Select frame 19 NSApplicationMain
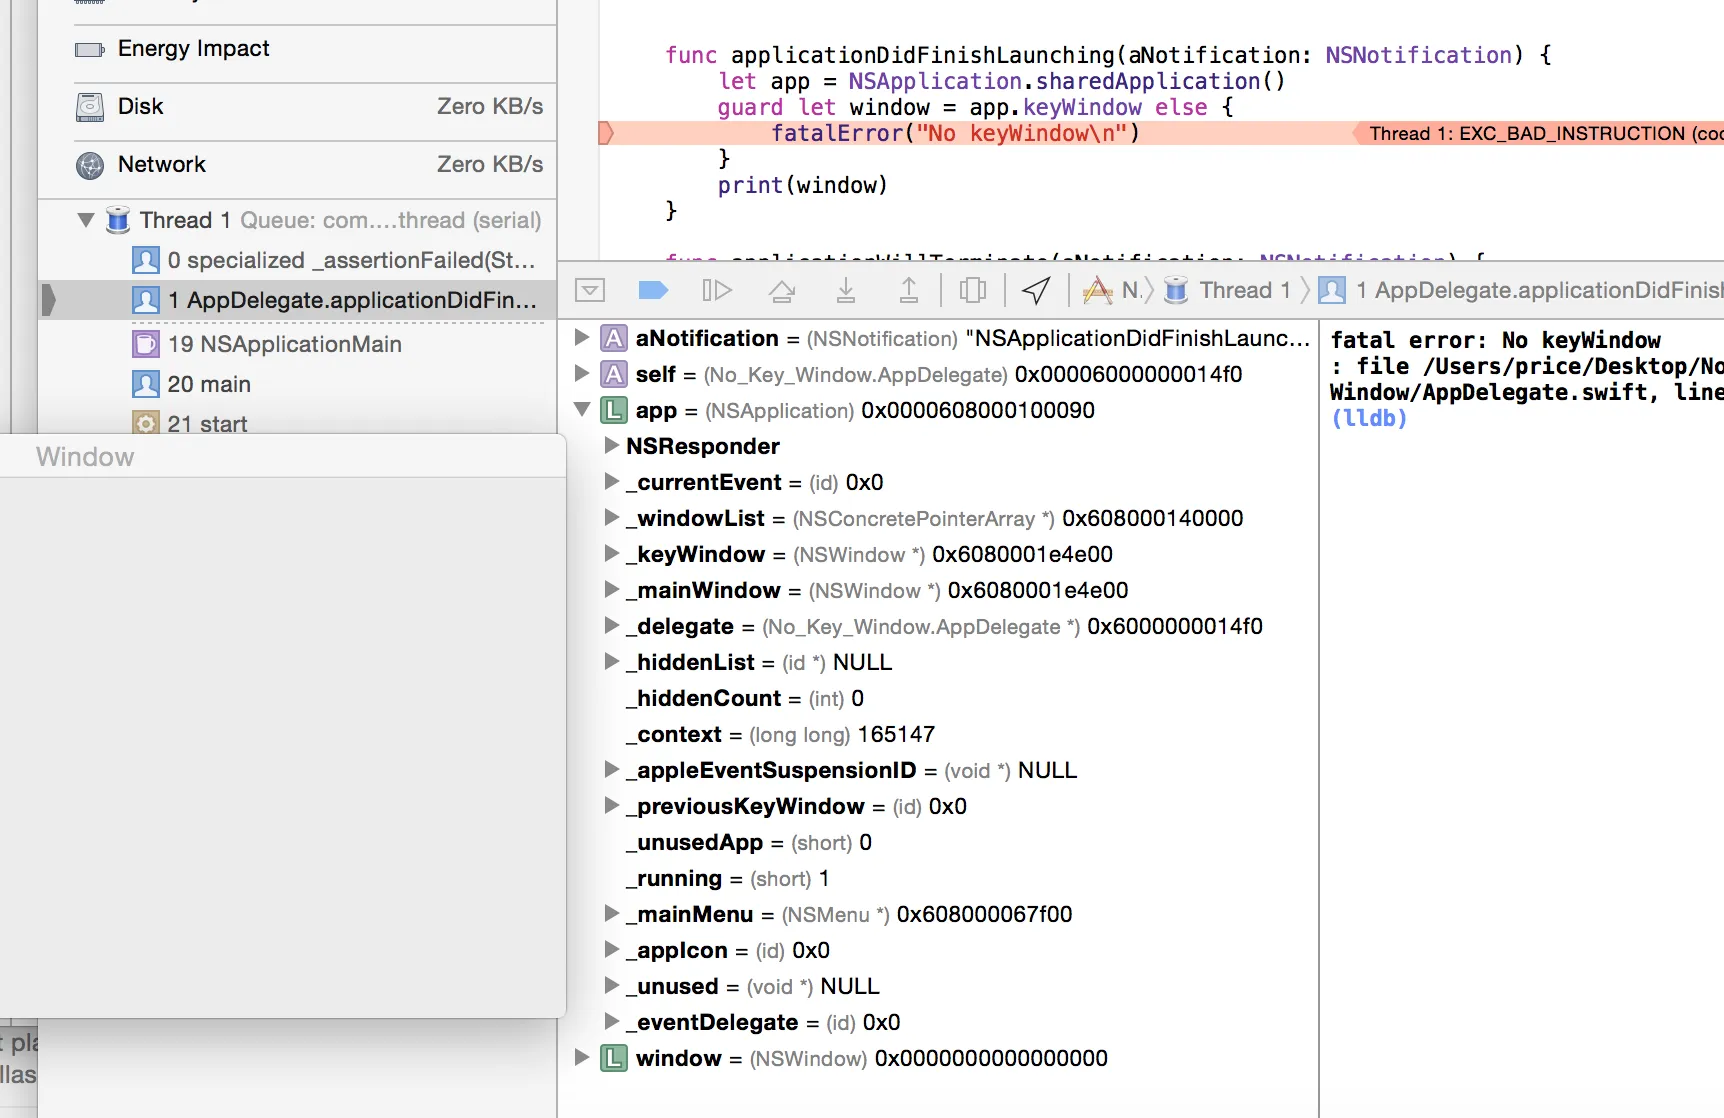Screen dimensions: 1724x1118 297,344
